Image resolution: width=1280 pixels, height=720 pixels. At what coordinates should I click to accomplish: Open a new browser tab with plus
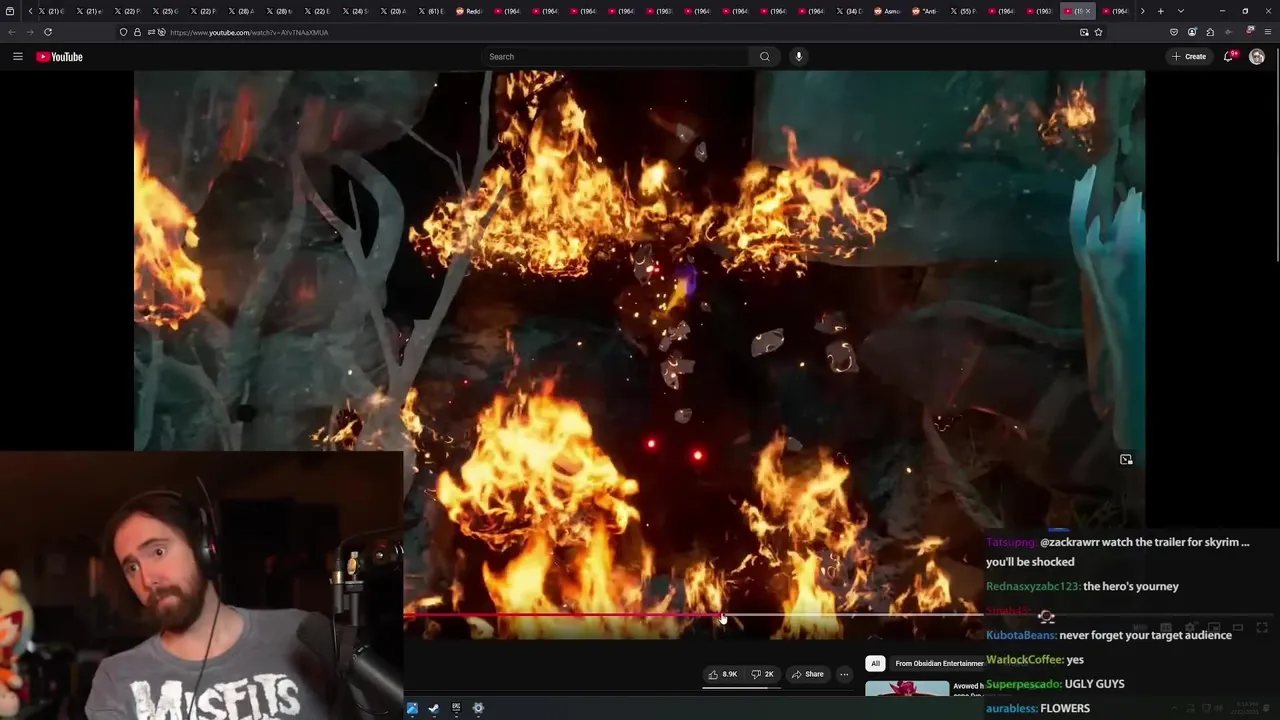tap(1160, 11)
